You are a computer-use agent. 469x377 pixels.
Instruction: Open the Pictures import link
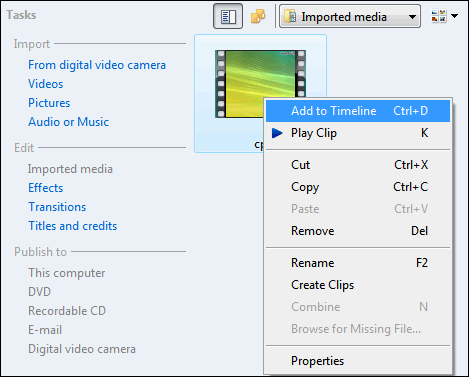49,103
